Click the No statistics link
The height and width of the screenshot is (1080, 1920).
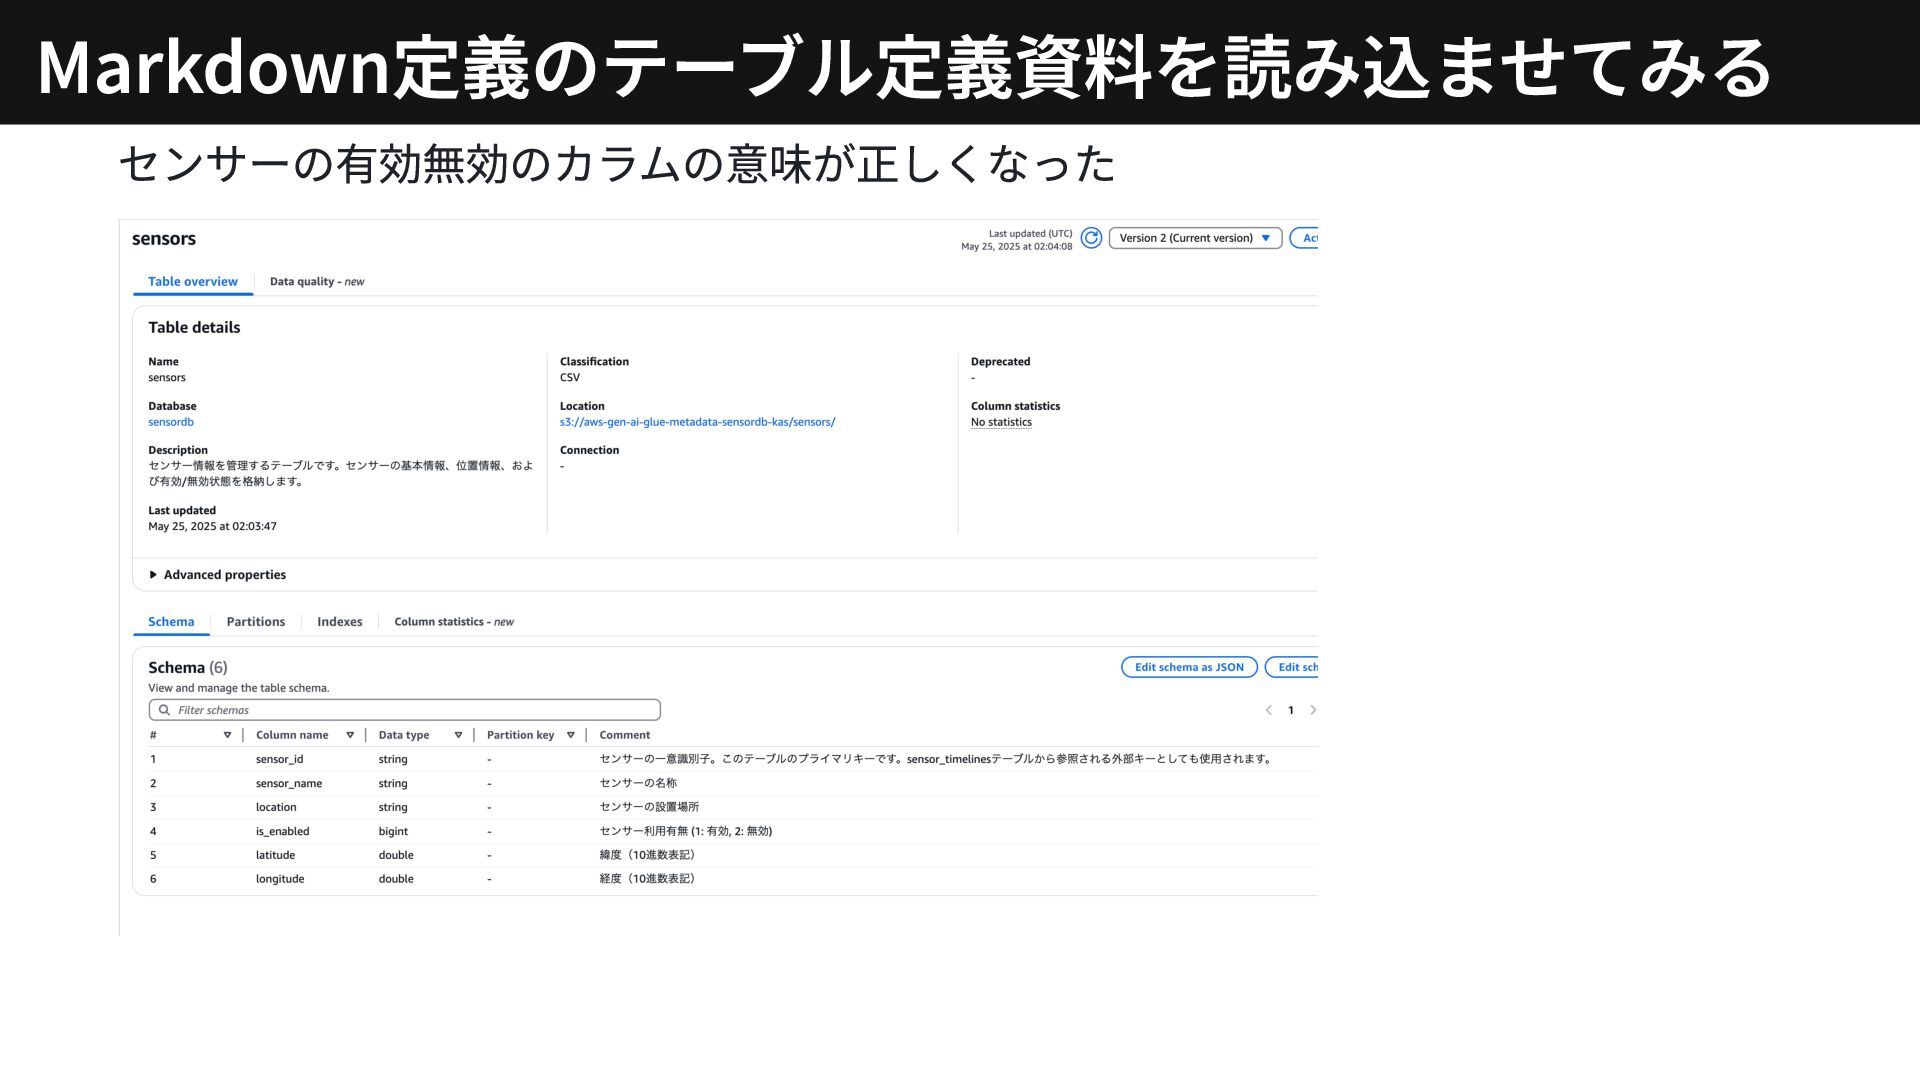coord(1001,422)
